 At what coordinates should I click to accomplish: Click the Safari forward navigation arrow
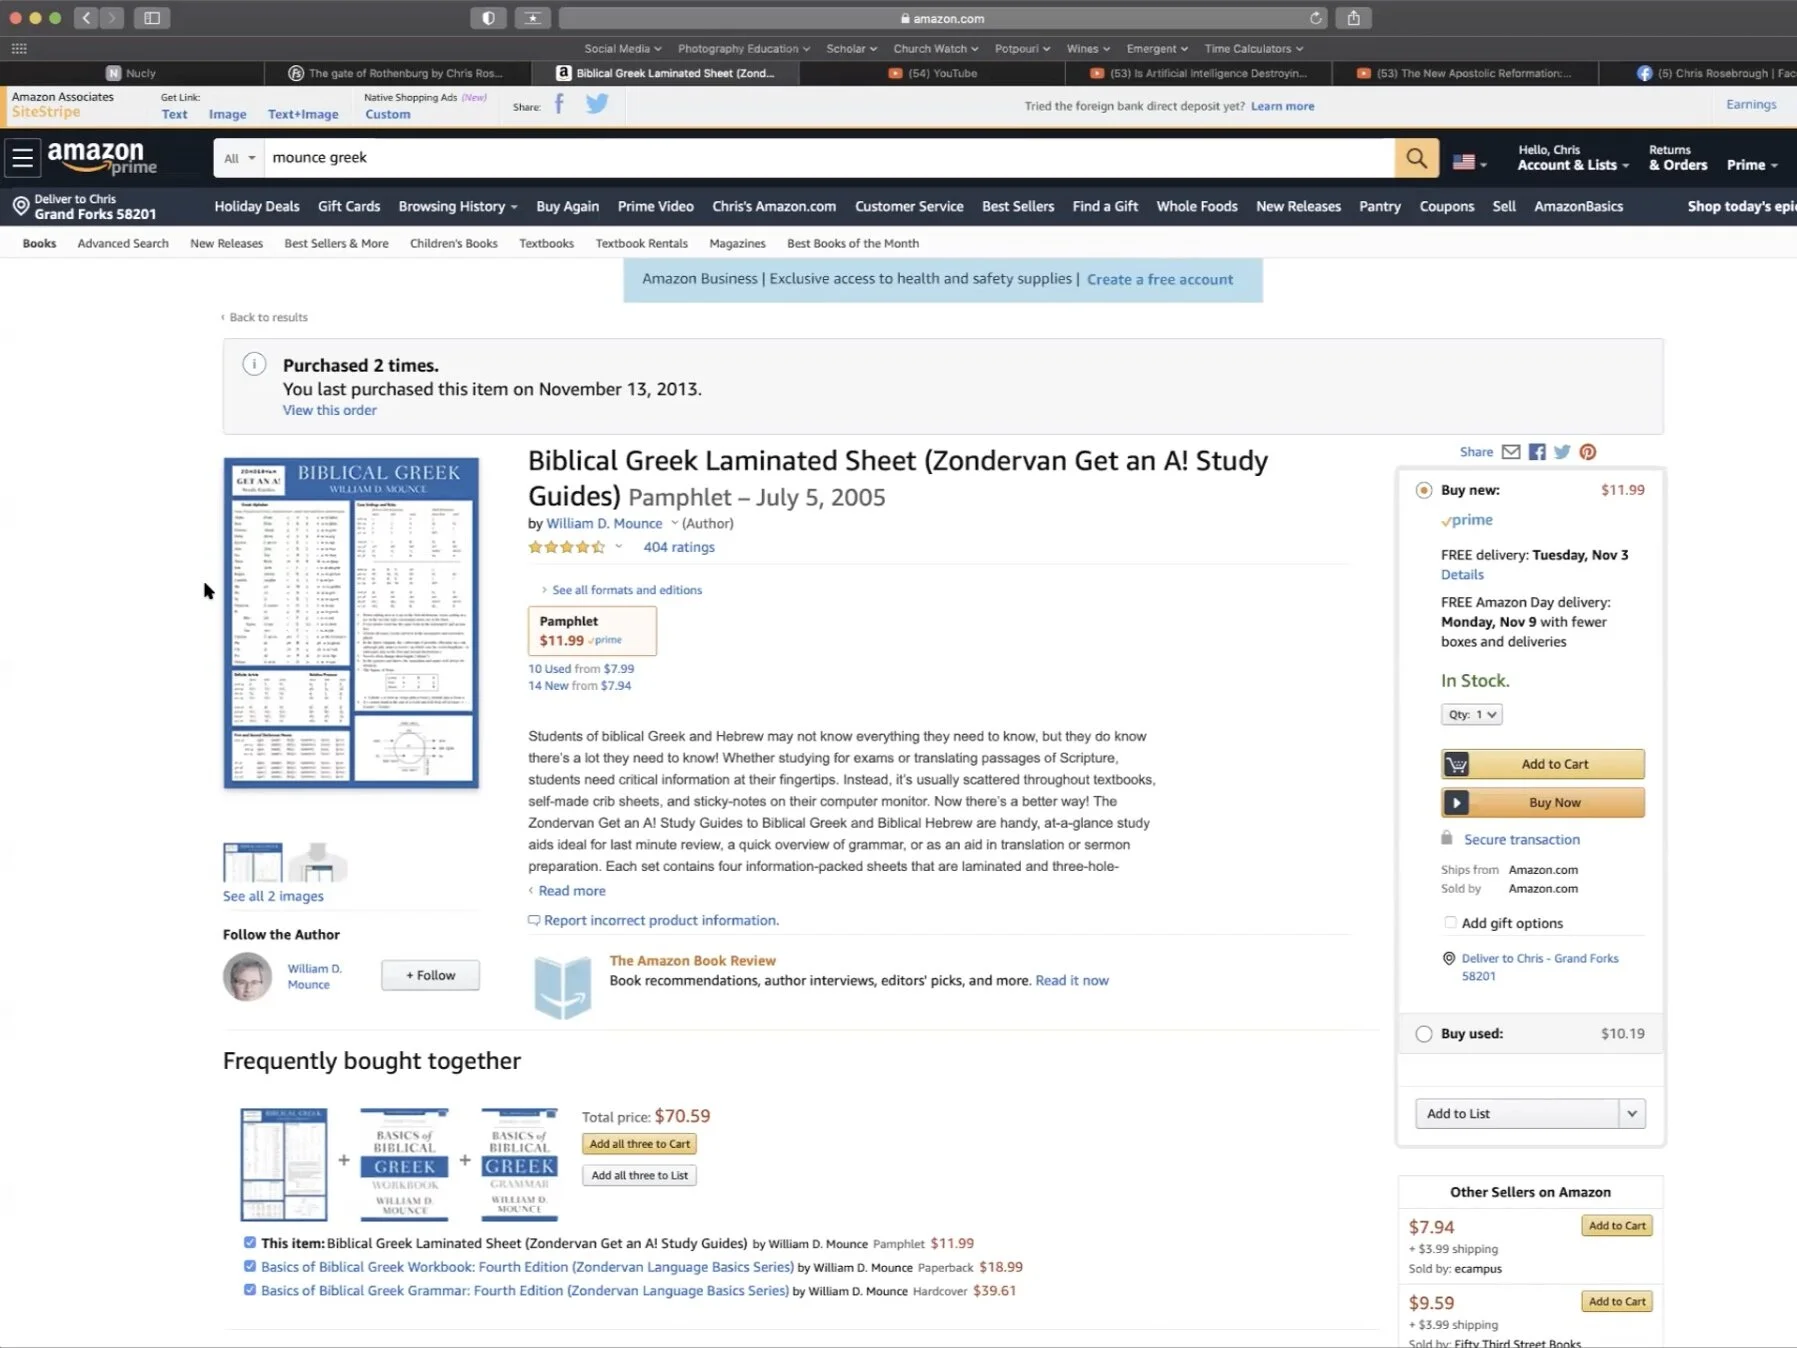(112, 18)
